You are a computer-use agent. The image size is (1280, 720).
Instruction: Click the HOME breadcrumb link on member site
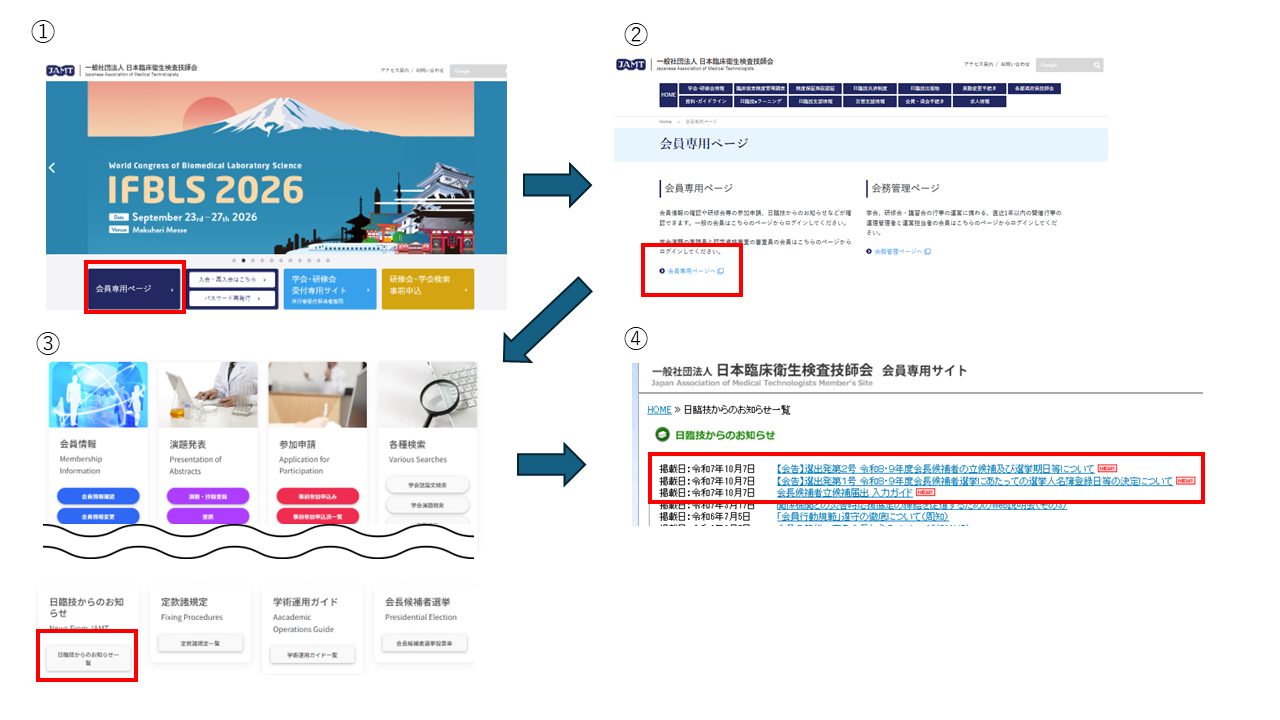point(659,410)
